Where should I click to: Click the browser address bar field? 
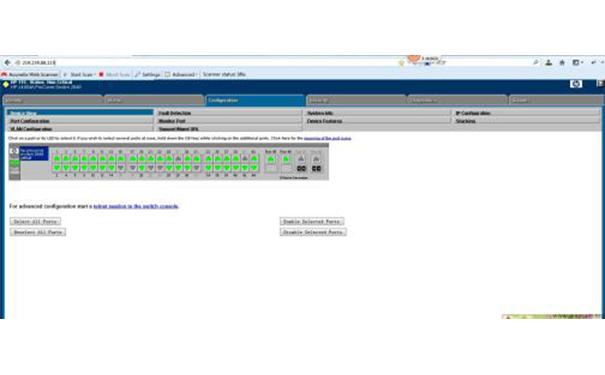[208, 62]
